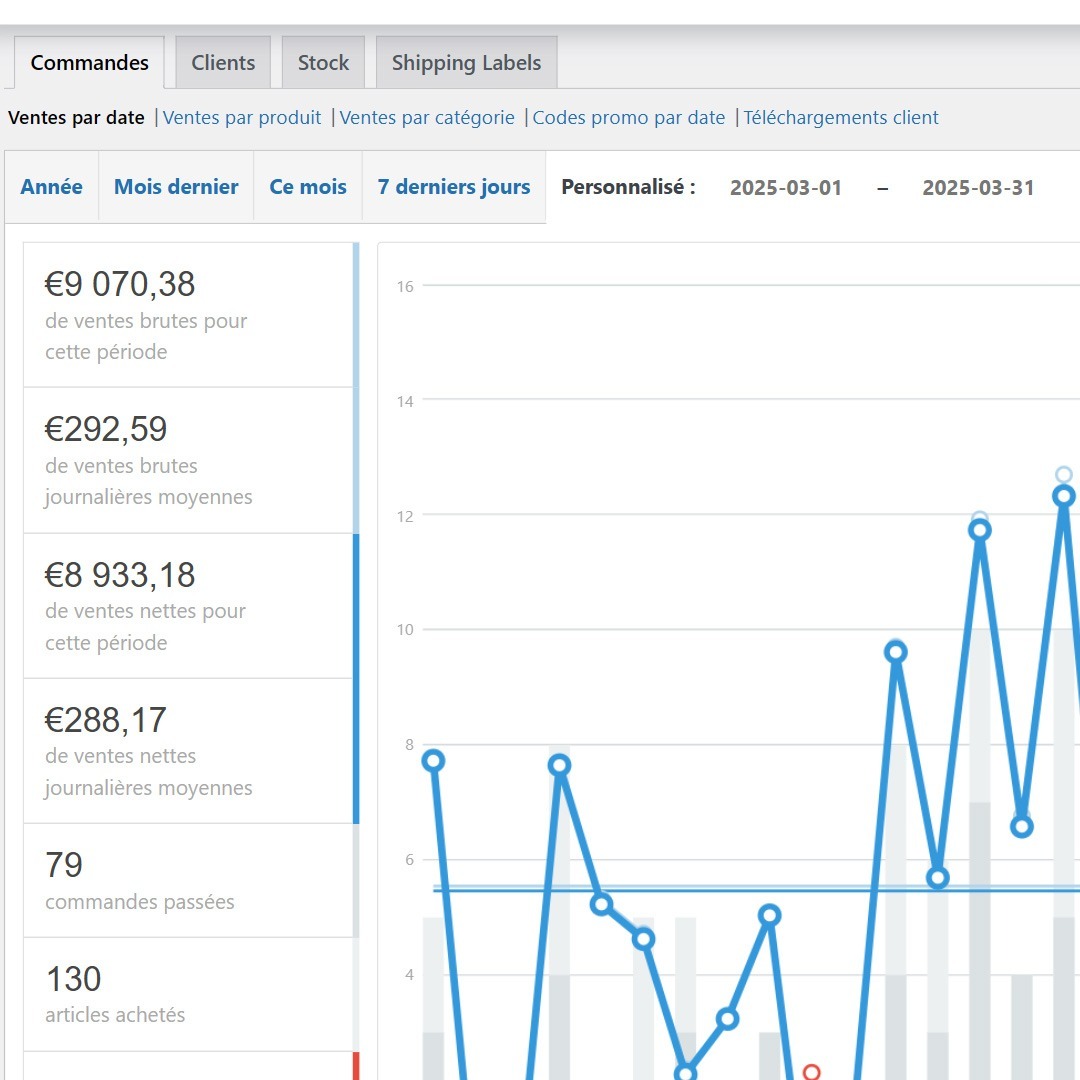Image resolution: width=1080 pixels, height=1080 pixels.
Task: Filter by 7 derniers jours
Action: [454, 187]
